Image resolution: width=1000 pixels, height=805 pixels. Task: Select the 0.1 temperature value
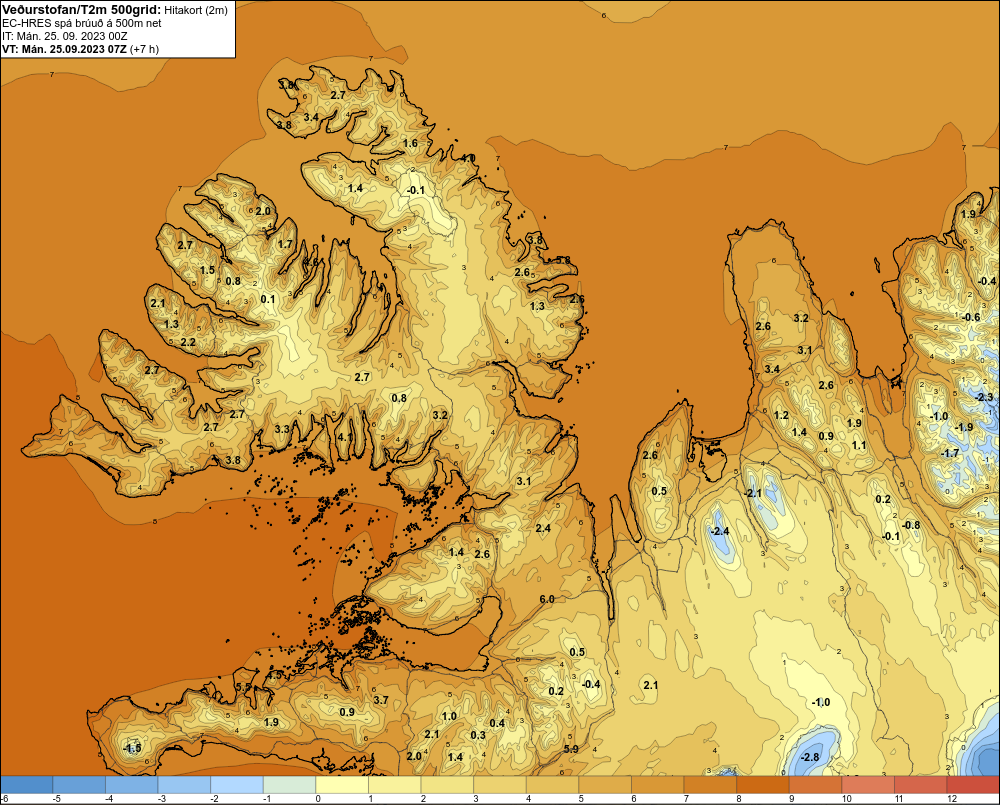(x=268, y=299)
